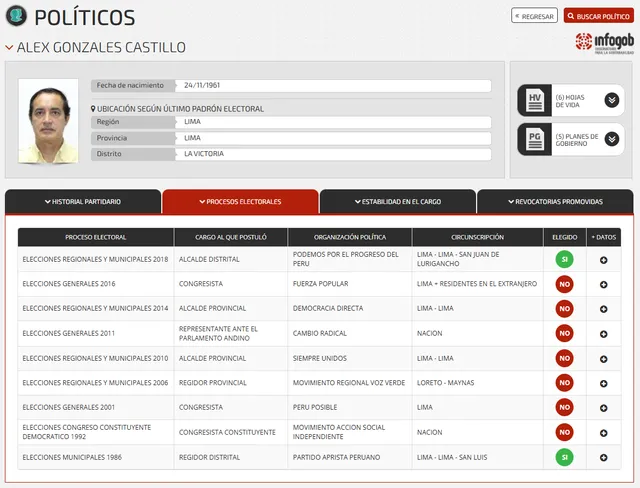The height and width of the screenshot is (488, 640).
Task: Click the Elegido column header
Action: click(564, 237)
